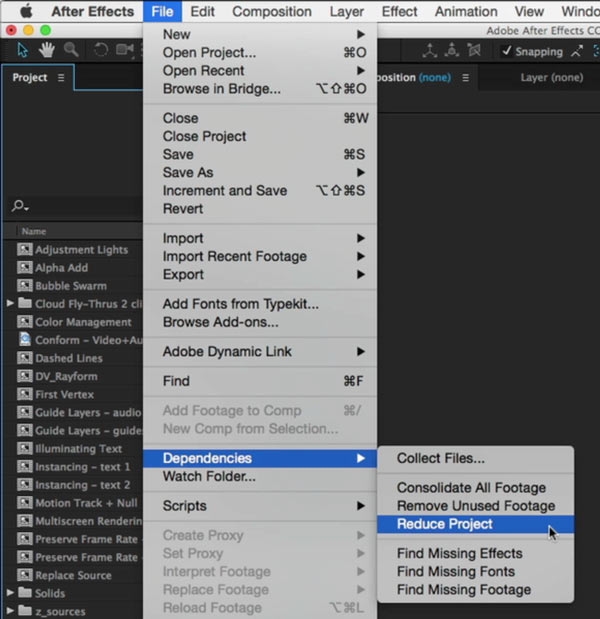The height and width of the screenshot is (619, 600).
Task: Select Increment and Save
Action: 260,191
